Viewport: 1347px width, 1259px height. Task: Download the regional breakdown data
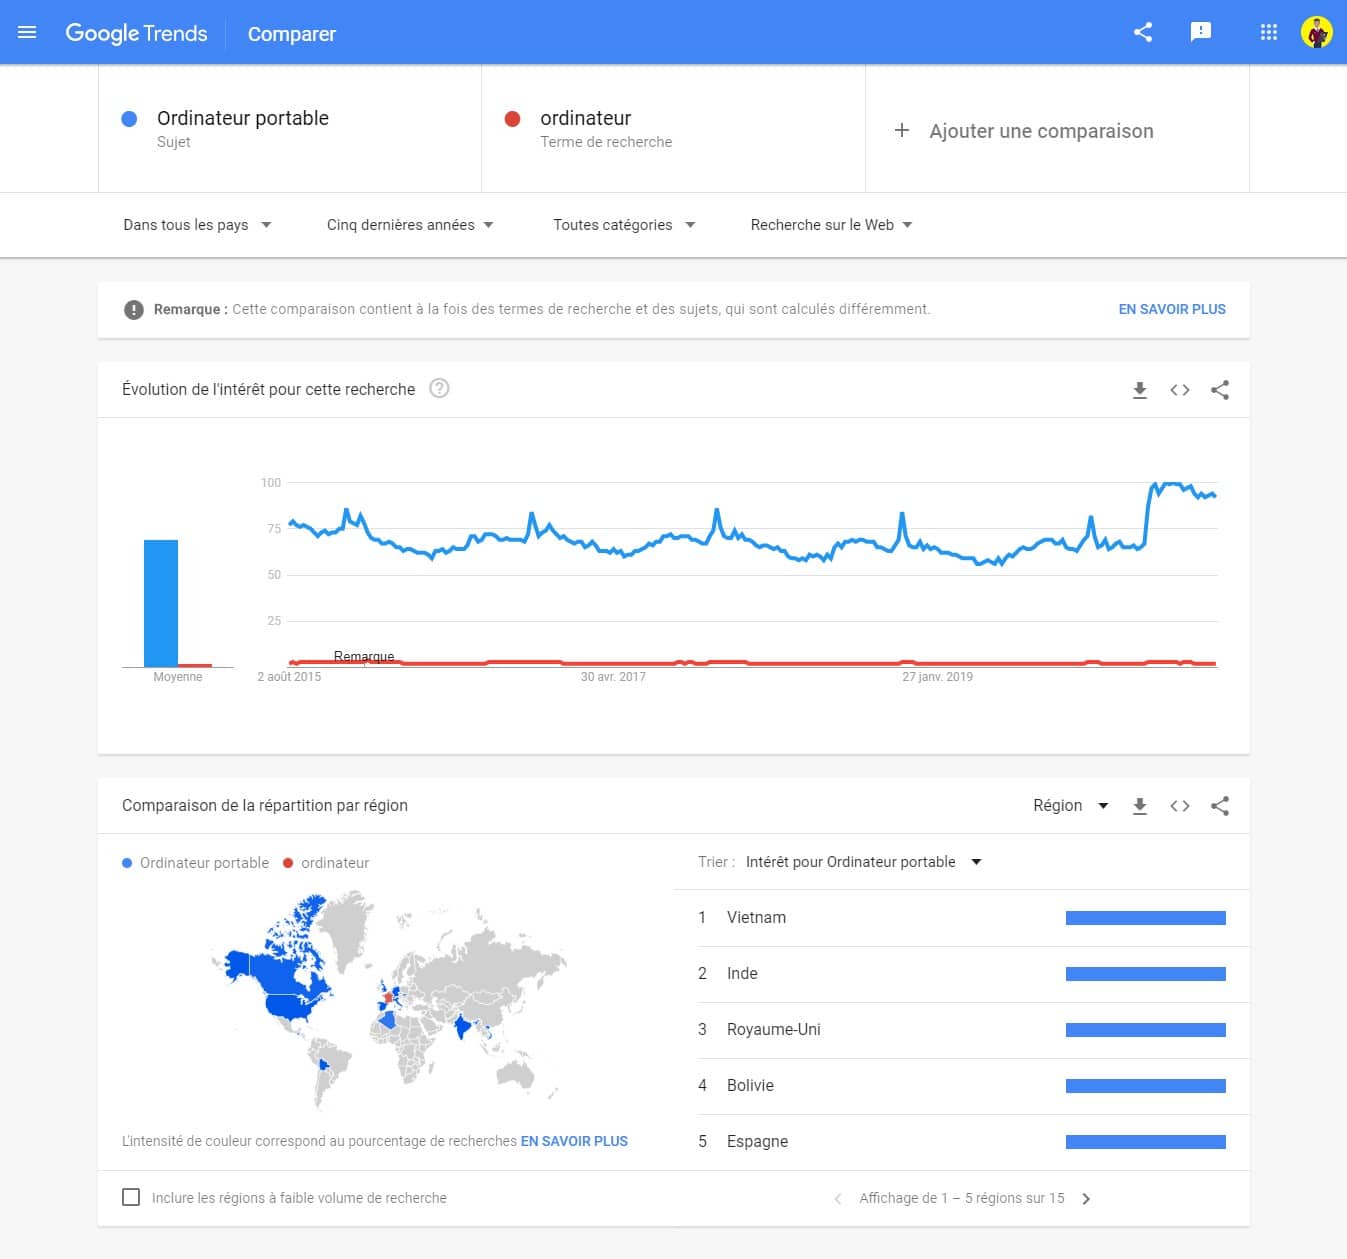point(1139,806)
